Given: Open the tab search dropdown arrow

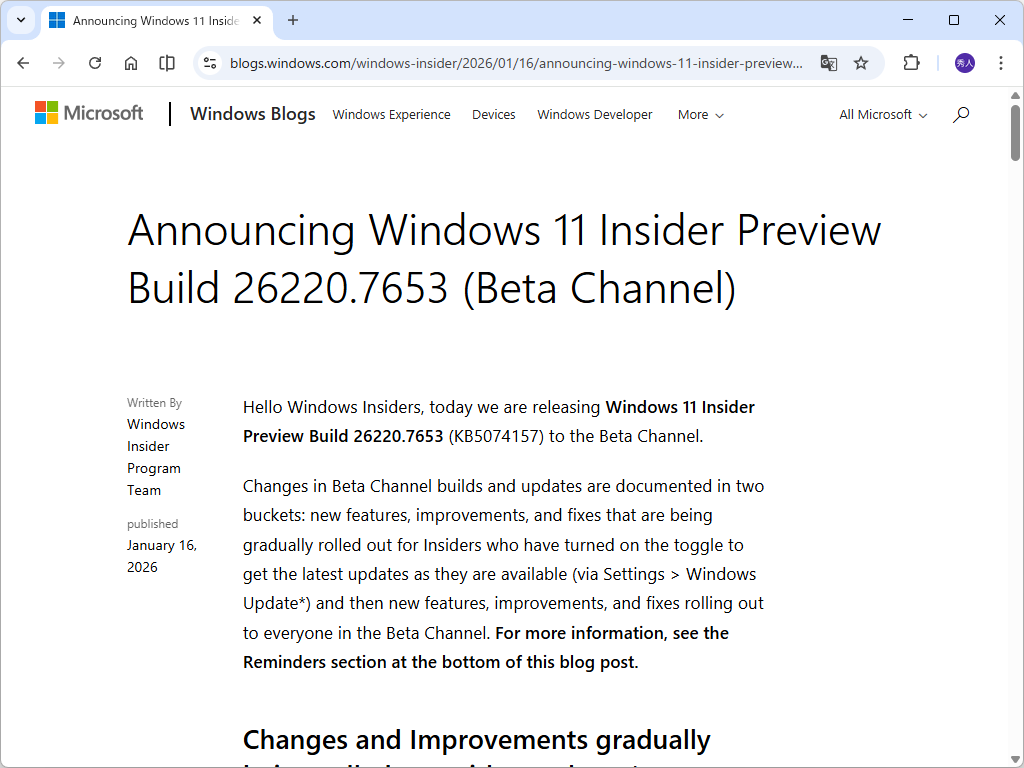Looking at the screenshot, I should 21,20.
